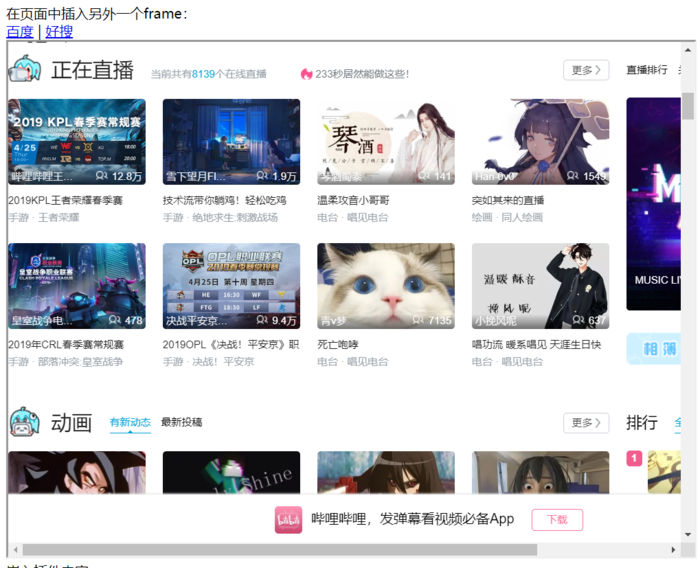Click the 8139 online streams count

[x=204, y=74]
